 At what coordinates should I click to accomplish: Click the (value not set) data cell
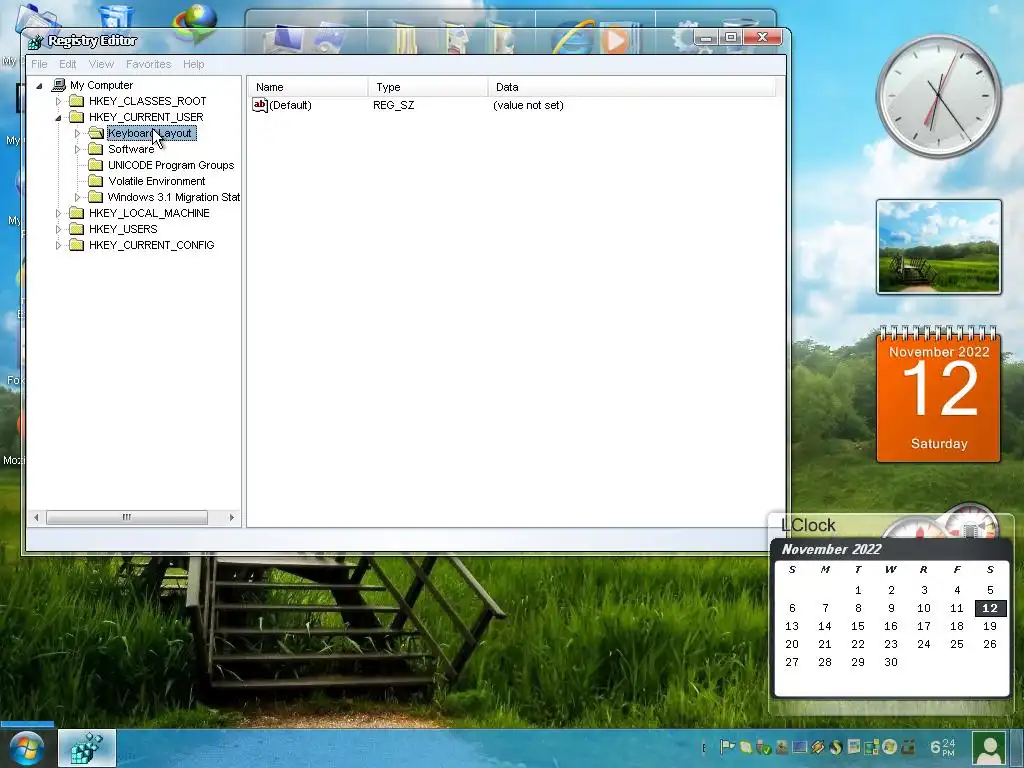[528, 105]
